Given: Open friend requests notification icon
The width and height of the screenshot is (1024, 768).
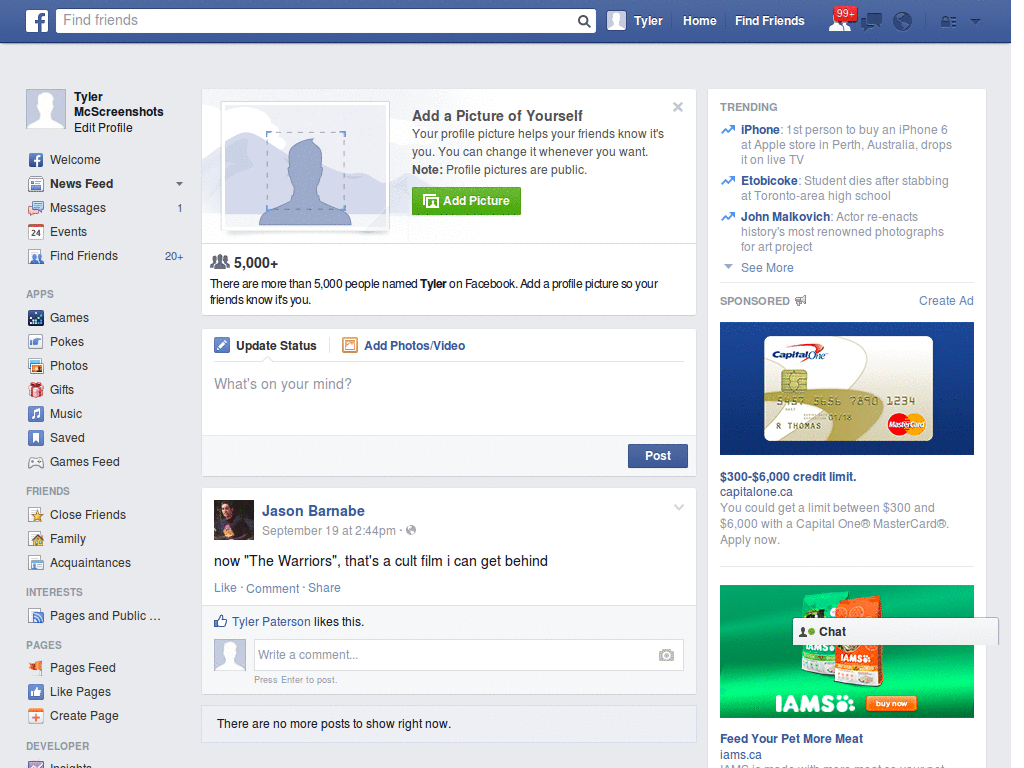Looking at the screenshot, I should pos(840,22).
